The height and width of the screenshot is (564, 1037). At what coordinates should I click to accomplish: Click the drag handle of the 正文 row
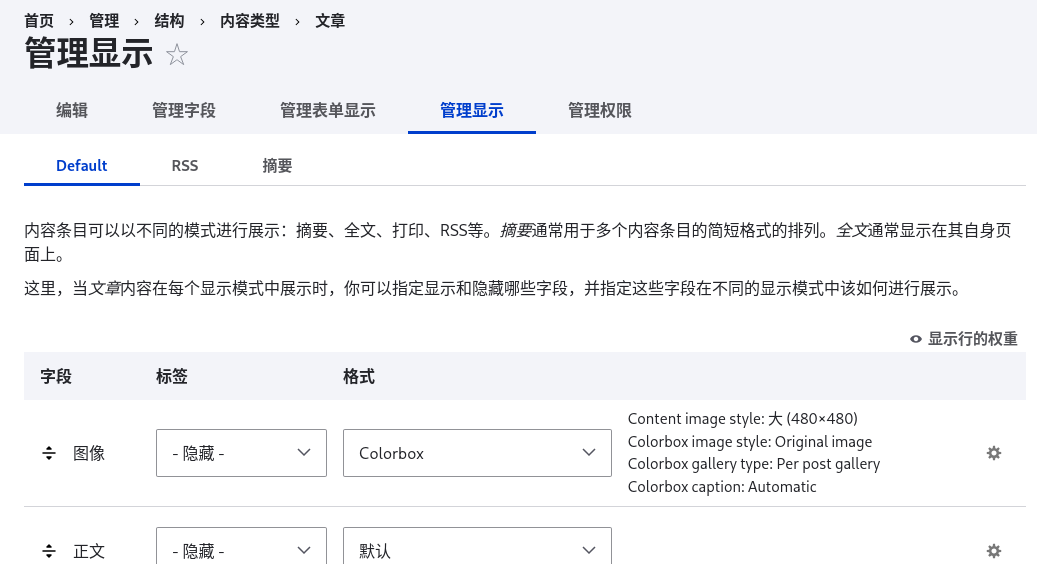pos(49,550)
